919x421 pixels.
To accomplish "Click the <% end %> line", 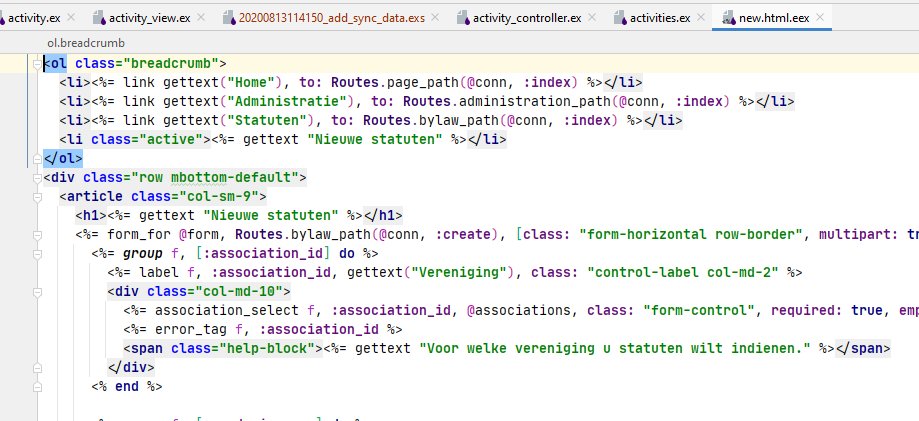I will pyautogui.click(x=127, y=386).
